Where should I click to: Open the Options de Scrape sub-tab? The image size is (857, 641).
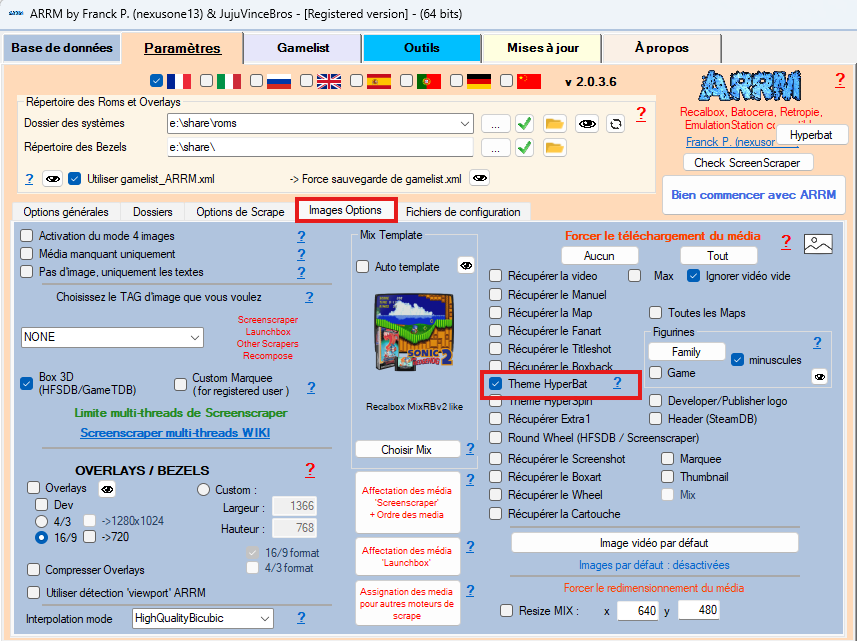240,212
